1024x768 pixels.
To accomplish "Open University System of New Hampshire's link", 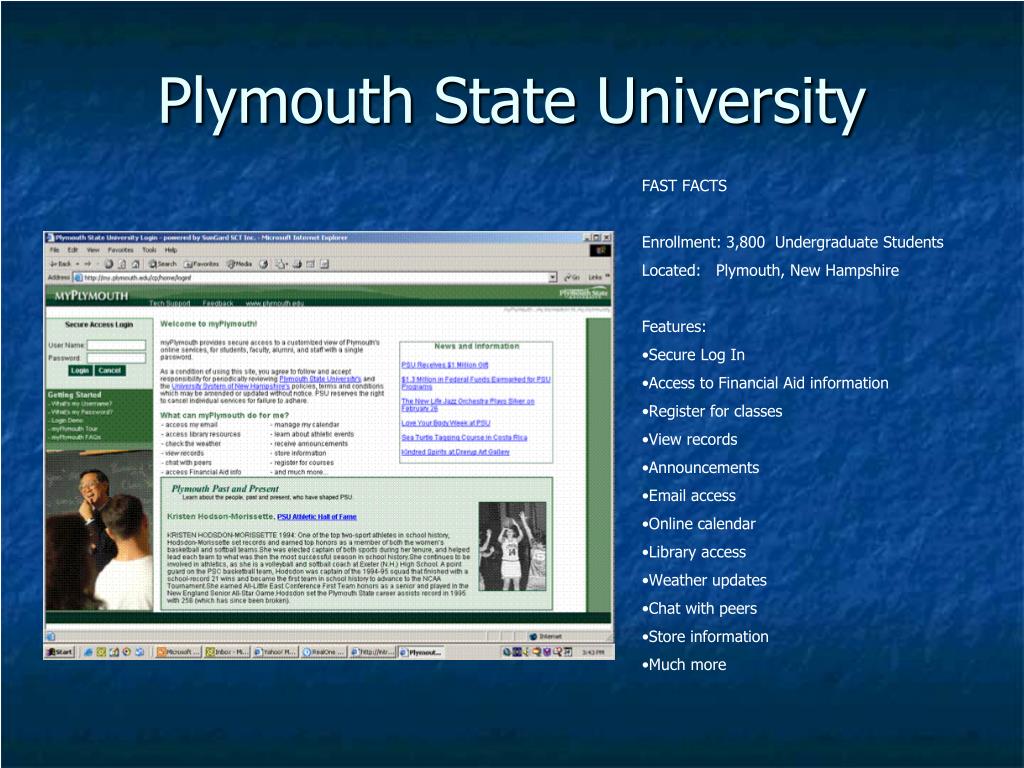I will coord(231,386).
